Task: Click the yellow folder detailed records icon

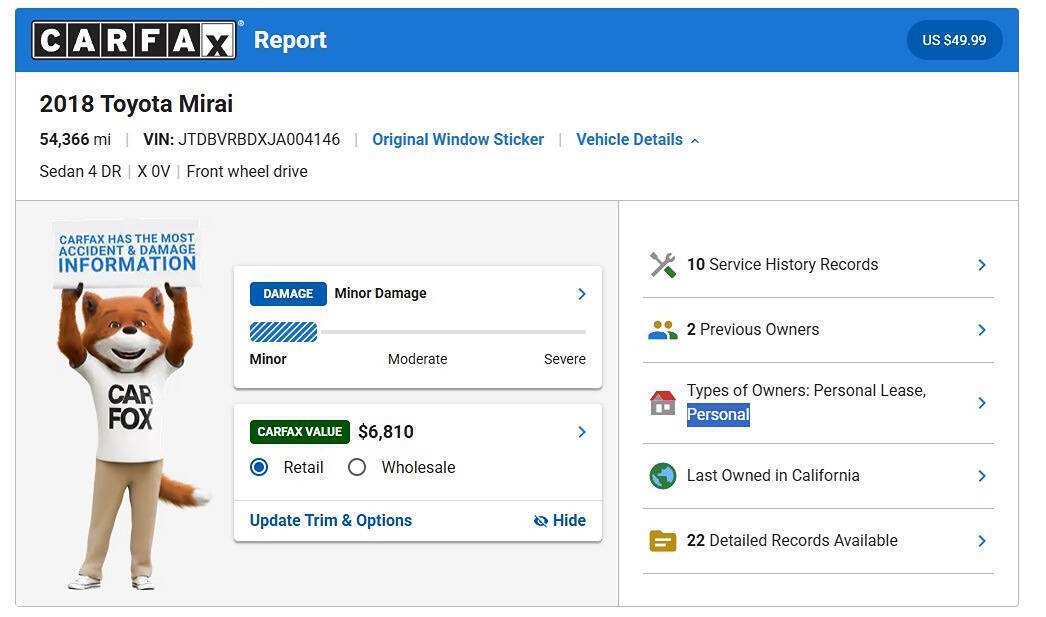Action: (662, 541)
